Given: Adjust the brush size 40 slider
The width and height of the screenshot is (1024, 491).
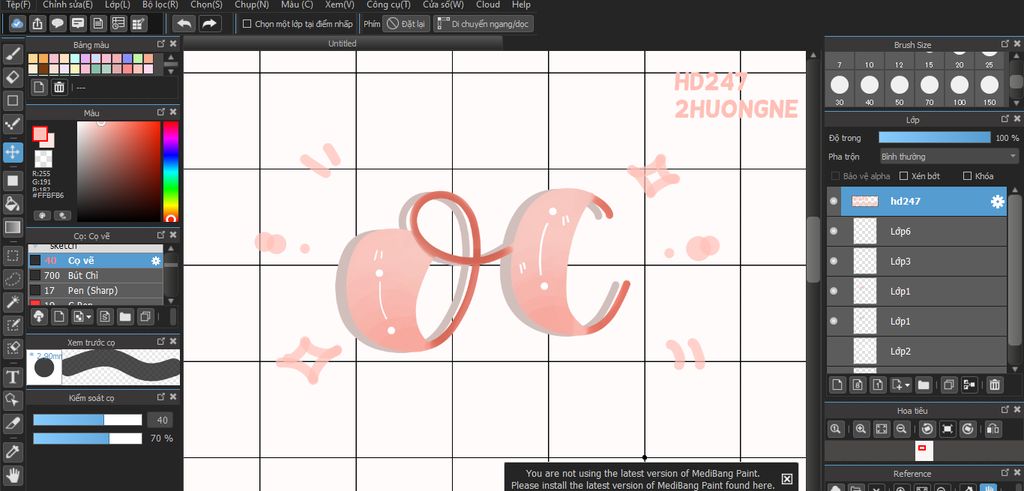Looking at the screenshot, I should point(88,420).
